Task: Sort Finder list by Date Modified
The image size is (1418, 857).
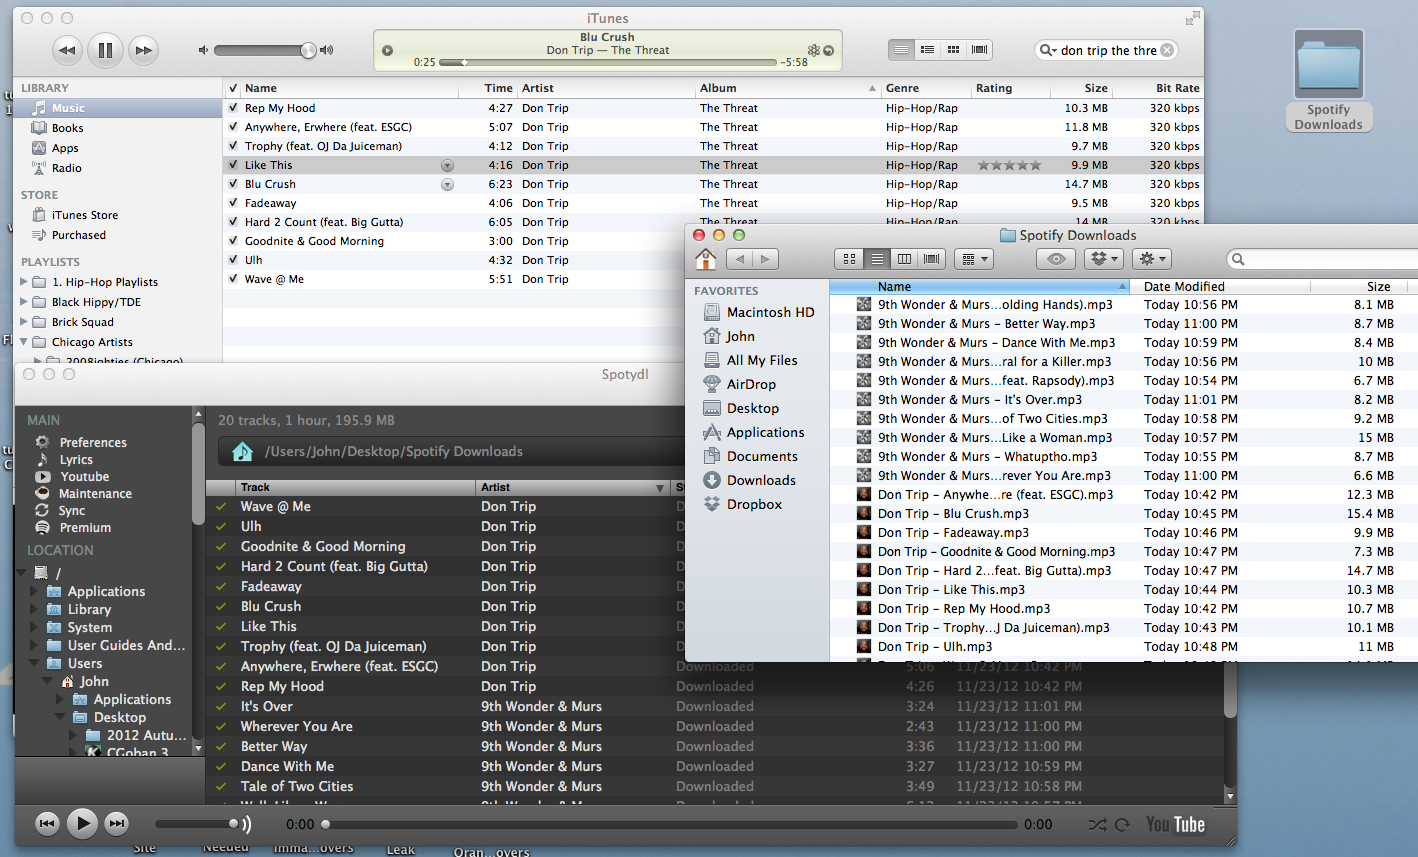Action: (1221, 286)
